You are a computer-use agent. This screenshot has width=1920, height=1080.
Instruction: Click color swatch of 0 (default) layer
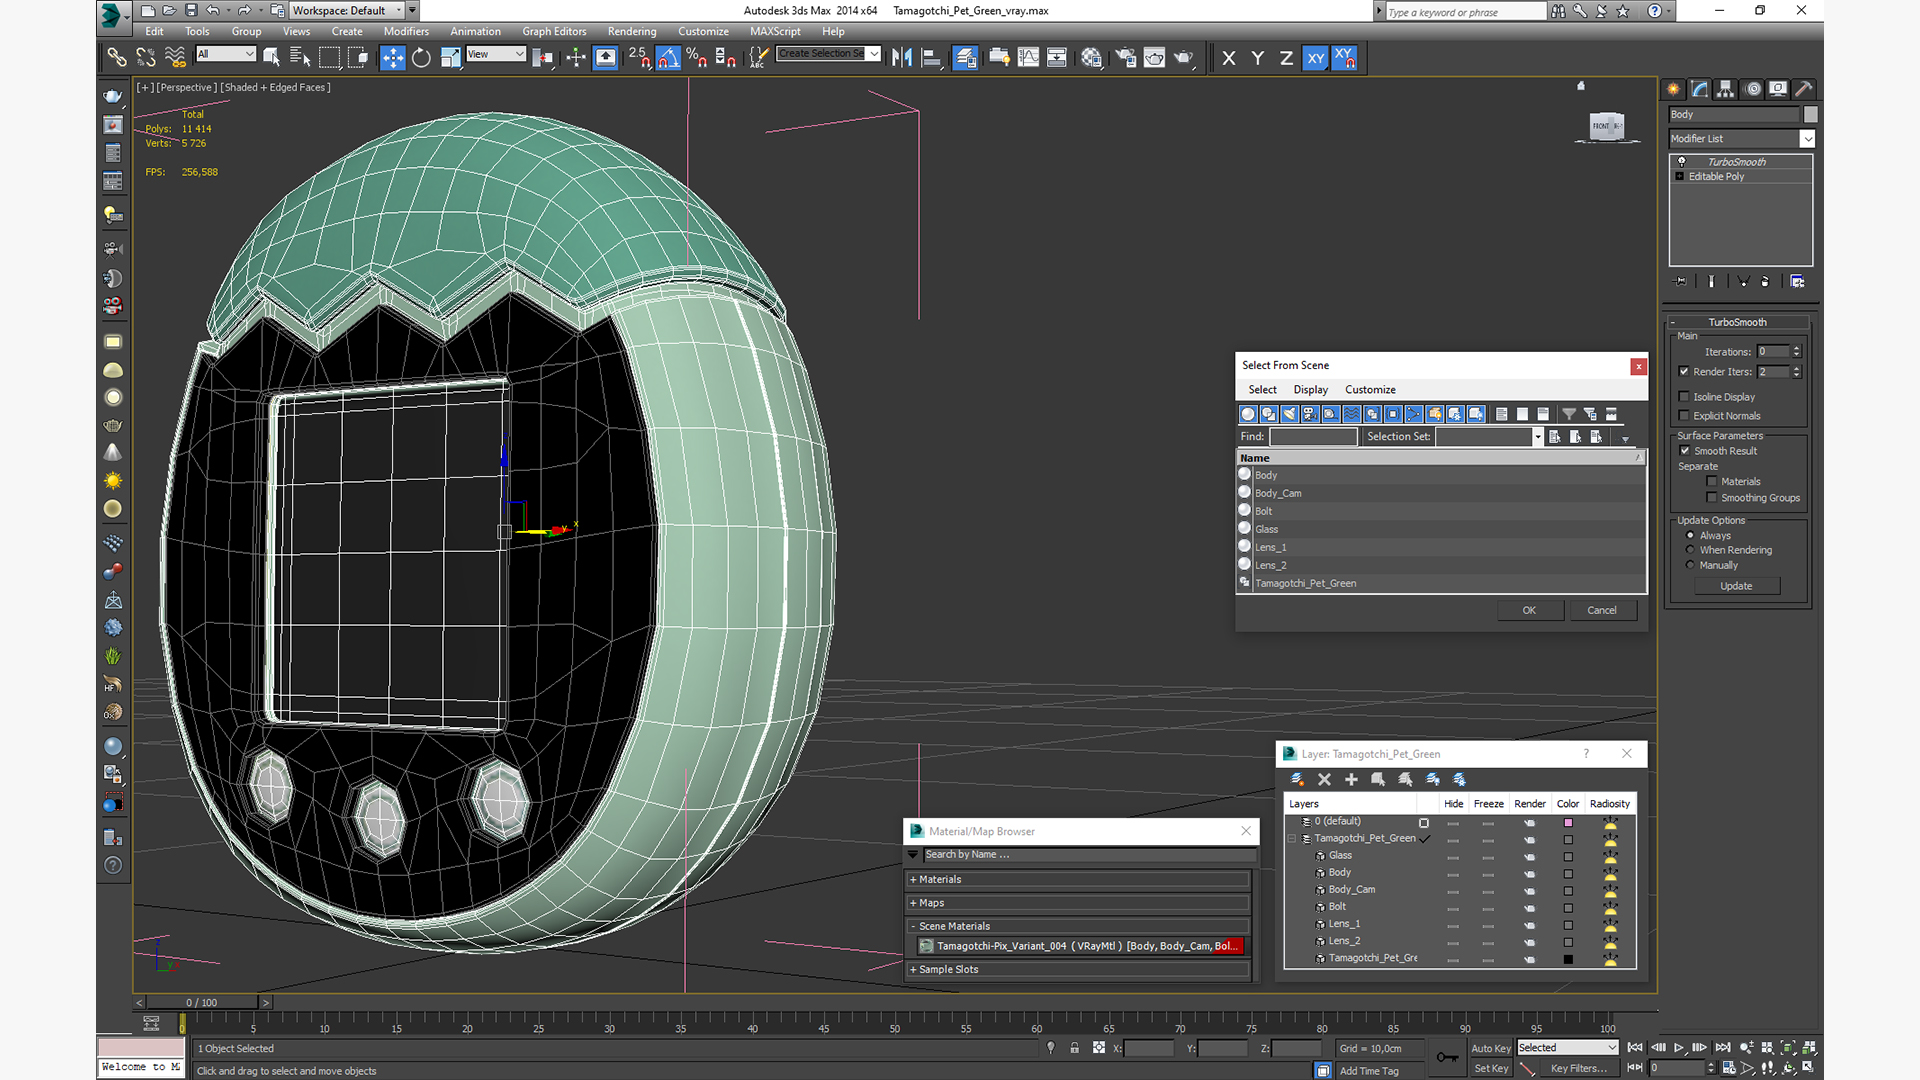[x=1568, y=823]
